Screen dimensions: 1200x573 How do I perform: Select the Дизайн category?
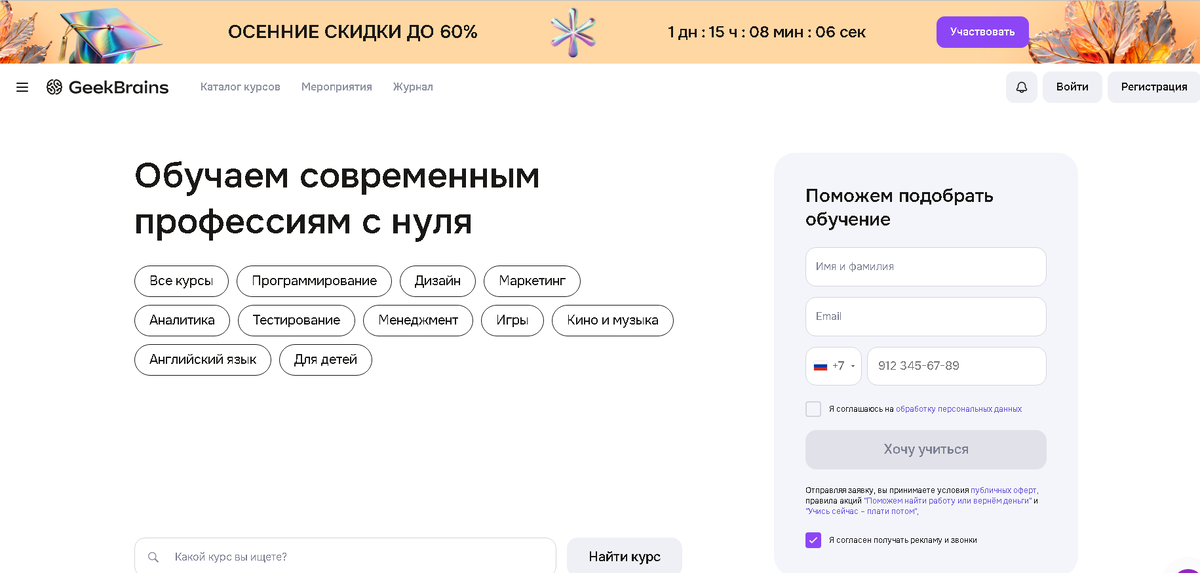click(x=438, y=281)
